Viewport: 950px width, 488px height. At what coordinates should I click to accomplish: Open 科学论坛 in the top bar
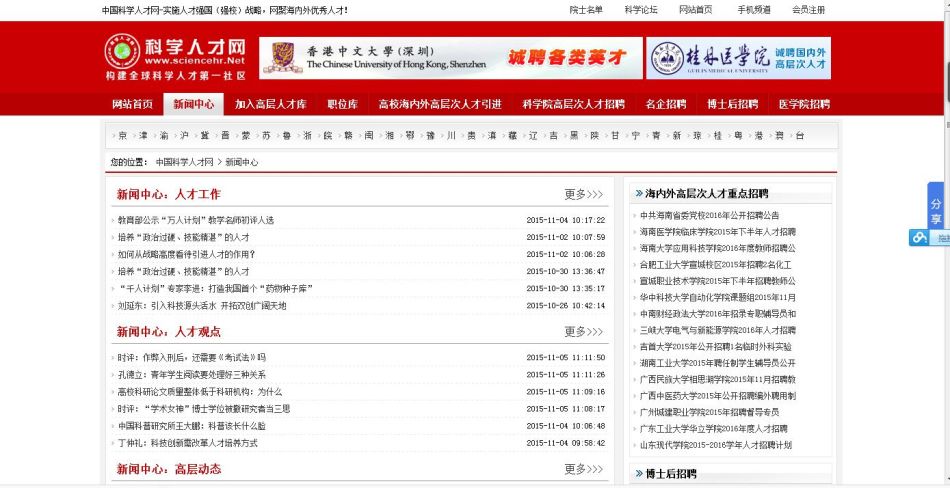(x=641, y=10)
